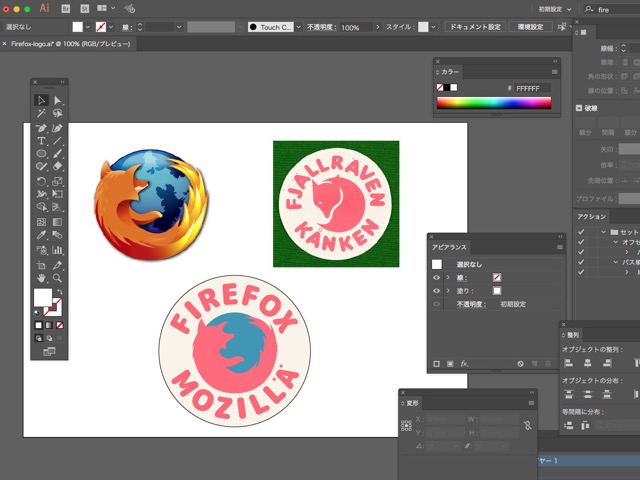Select the Direct Selection tool
The image size is (640, 480).
[58, 100]
